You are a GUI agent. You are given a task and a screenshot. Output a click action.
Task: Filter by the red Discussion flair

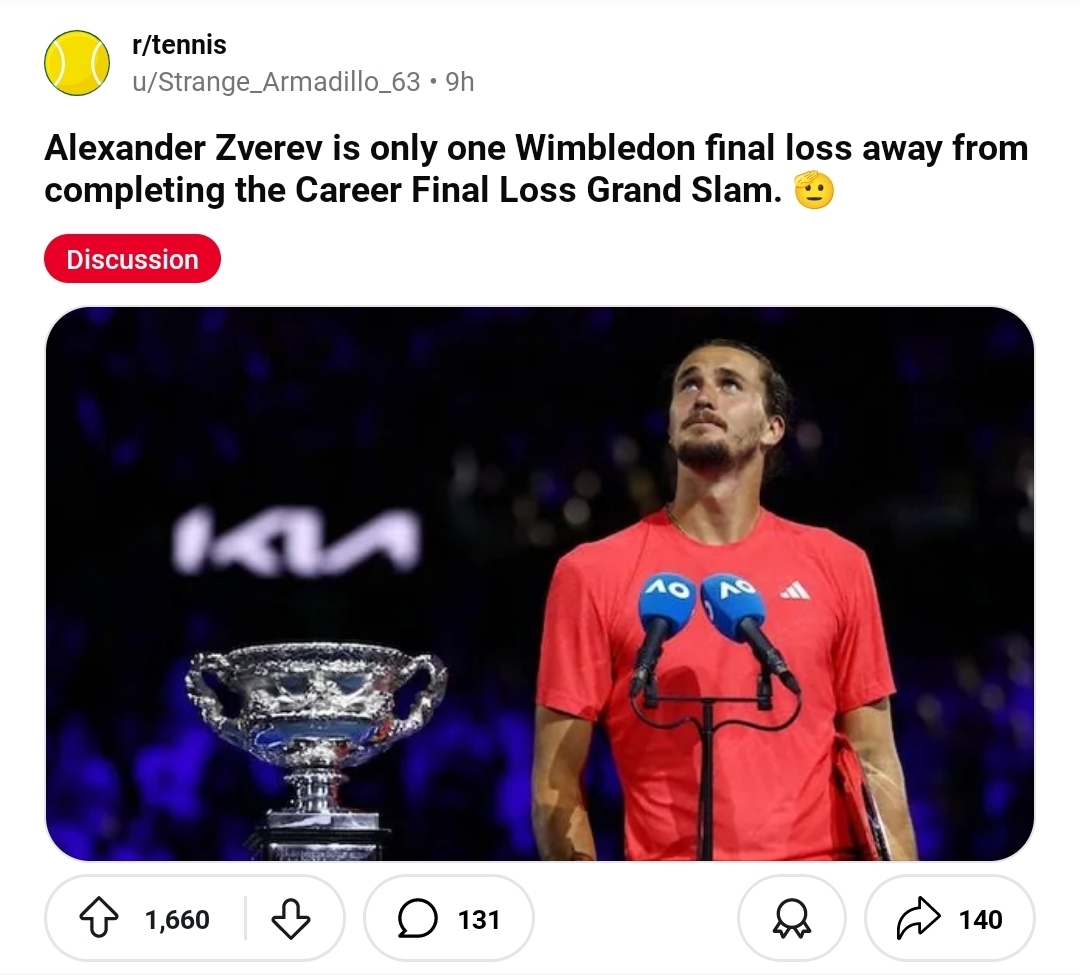[x=132, y=259]
